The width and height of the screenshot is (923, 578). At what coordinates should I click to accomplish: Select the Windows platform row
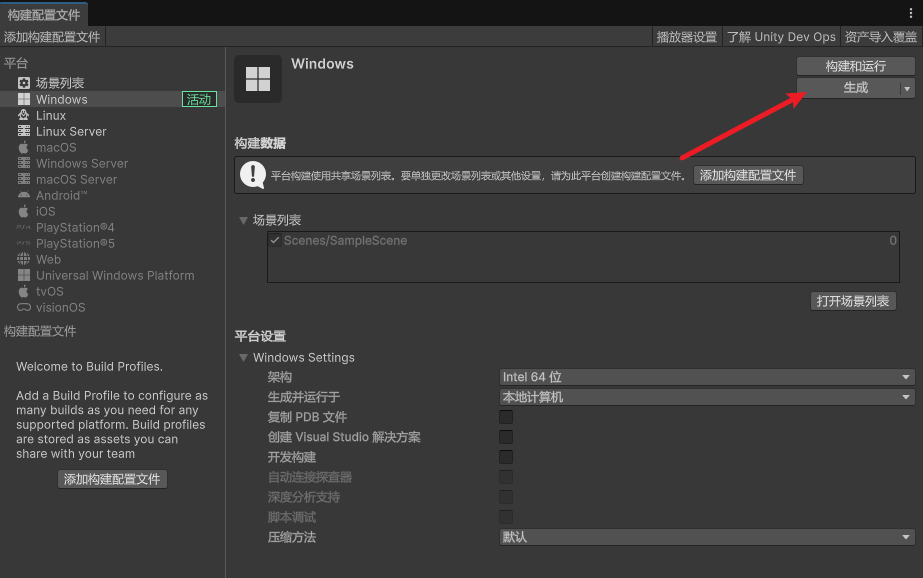tap(112, 99)
